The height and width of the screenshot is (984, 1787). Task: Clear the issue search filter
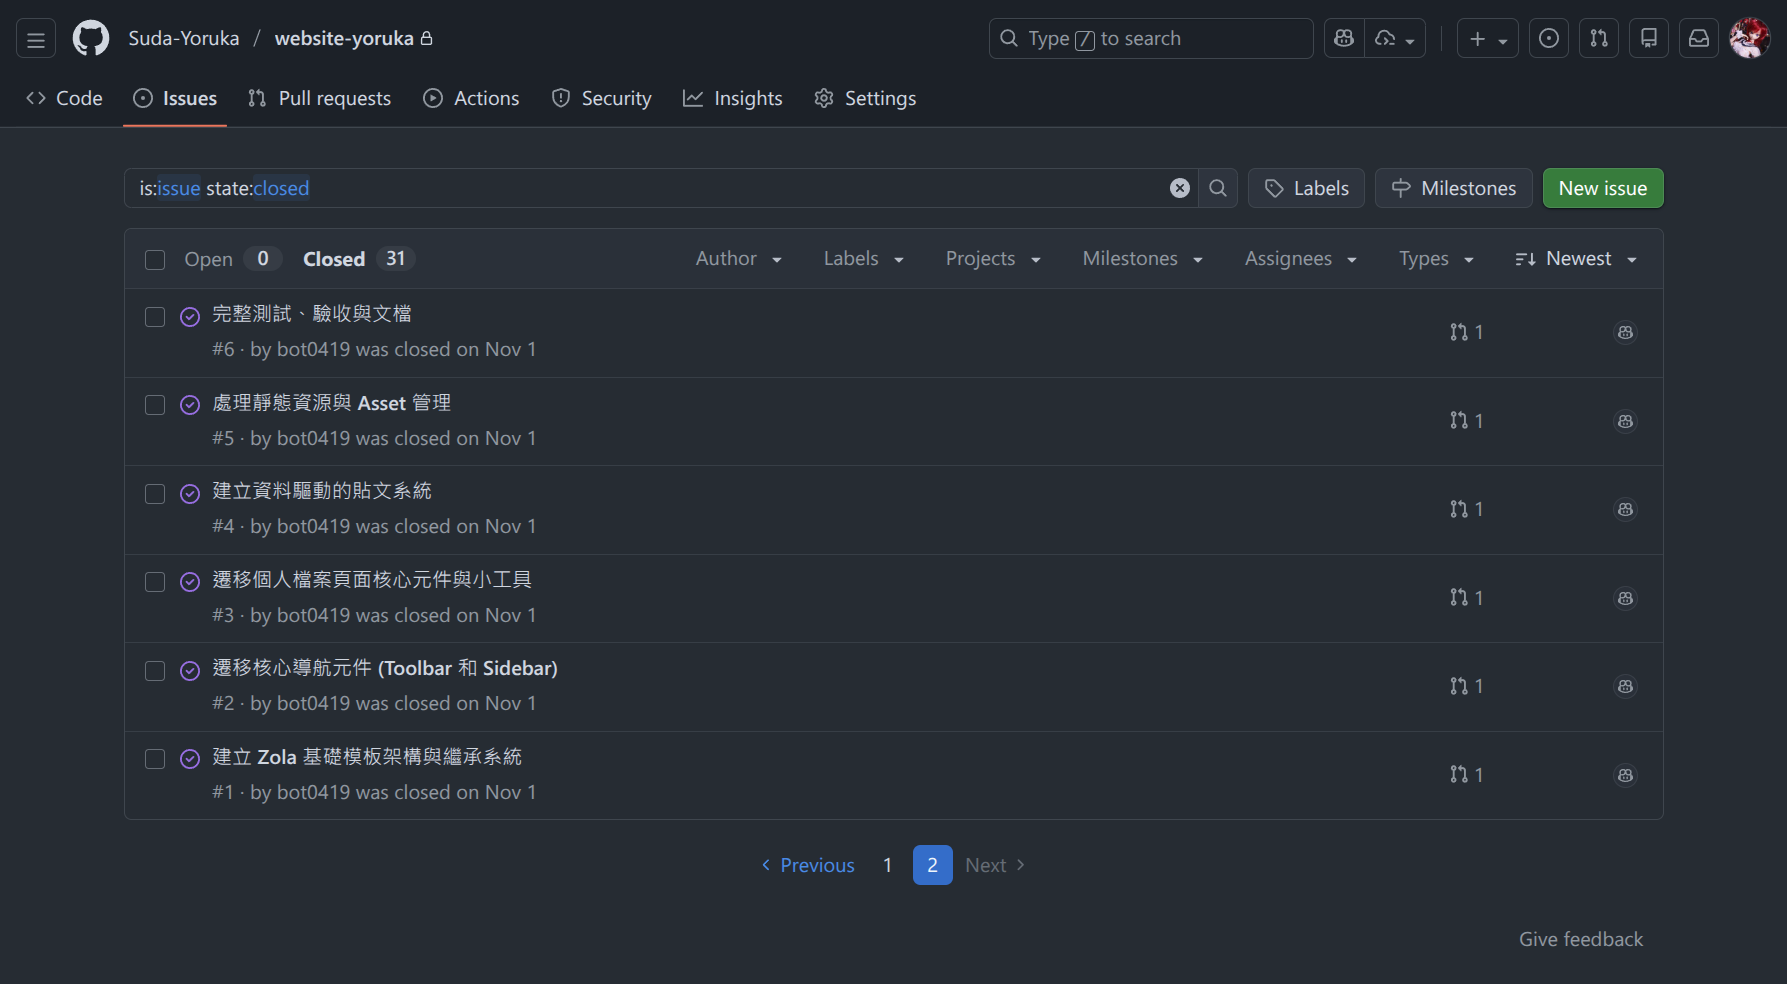point(1180,188)
